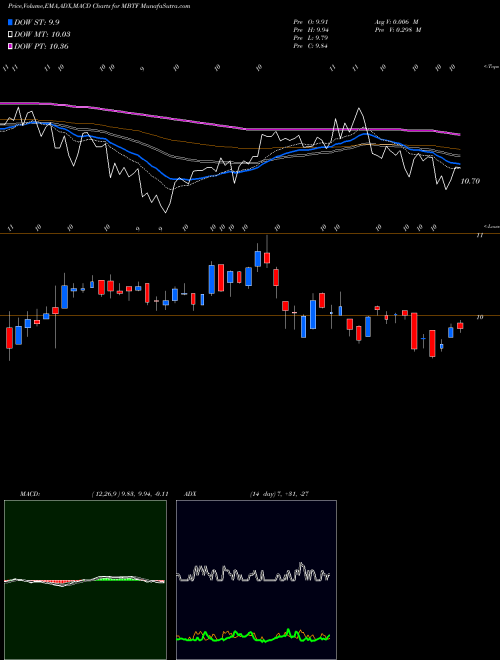Click the 'Pre O: 9.91' value

[311, 22]
